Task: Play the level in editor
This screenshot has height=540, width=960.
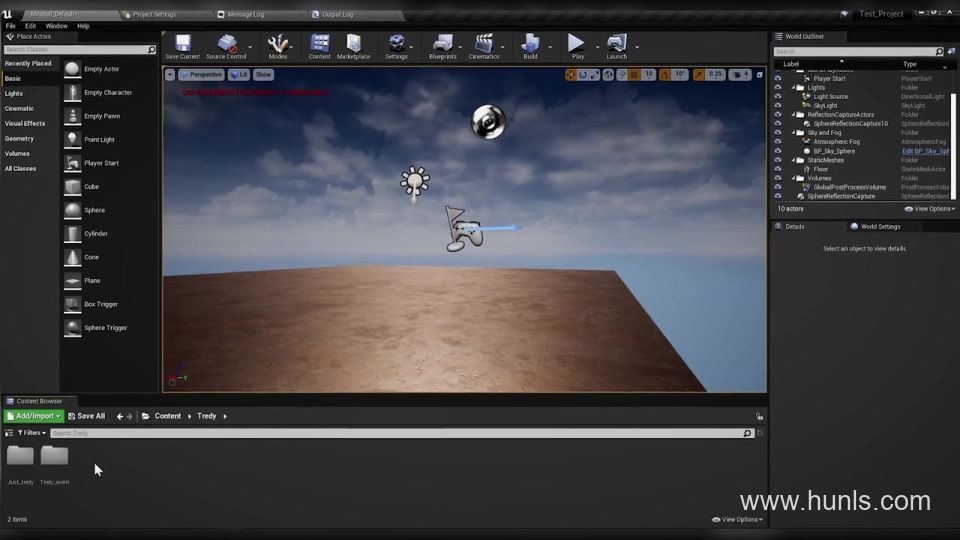Action: point(577,47)
